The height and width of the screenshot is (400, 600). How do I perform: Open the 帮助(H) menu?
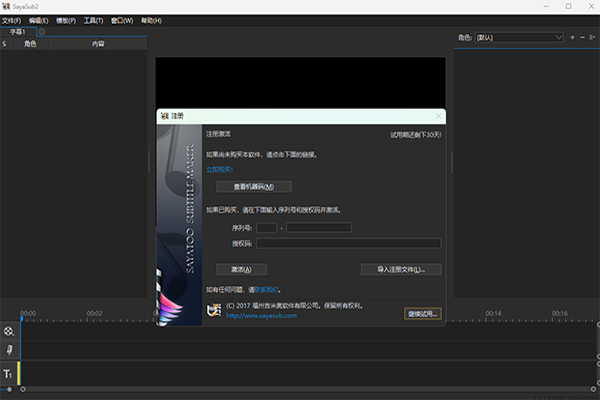click(x=152, y=21)
